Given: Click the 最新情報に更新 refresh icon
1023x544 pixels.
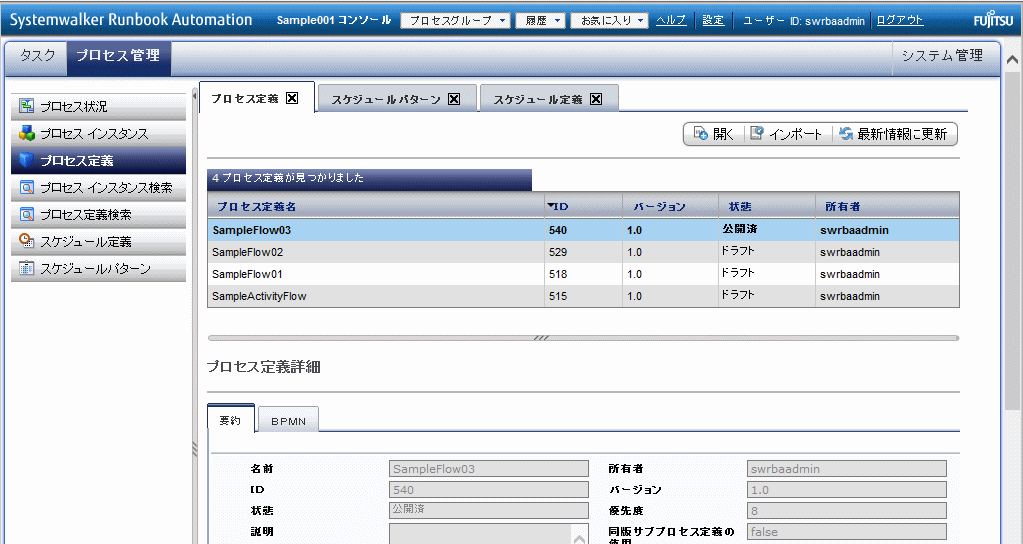Looking at the screenshot, I should [x=846, y=134].
